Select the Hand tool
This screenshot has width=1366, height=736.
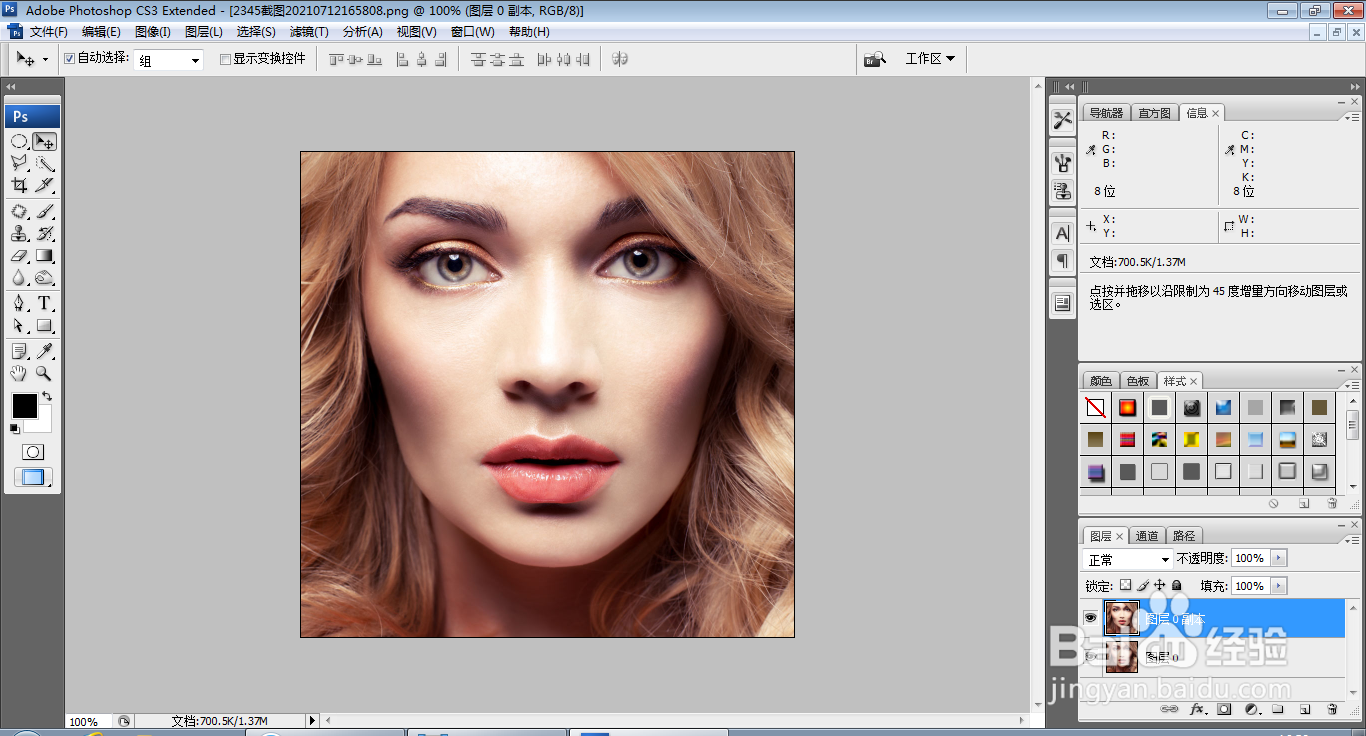click(19, 374)
